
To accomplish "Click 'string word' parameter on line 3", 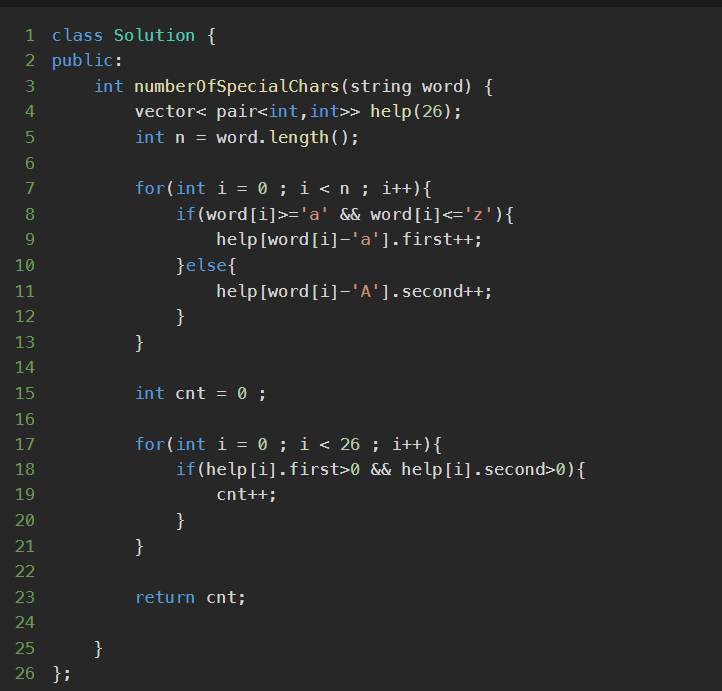I will [x=411, y=87].
